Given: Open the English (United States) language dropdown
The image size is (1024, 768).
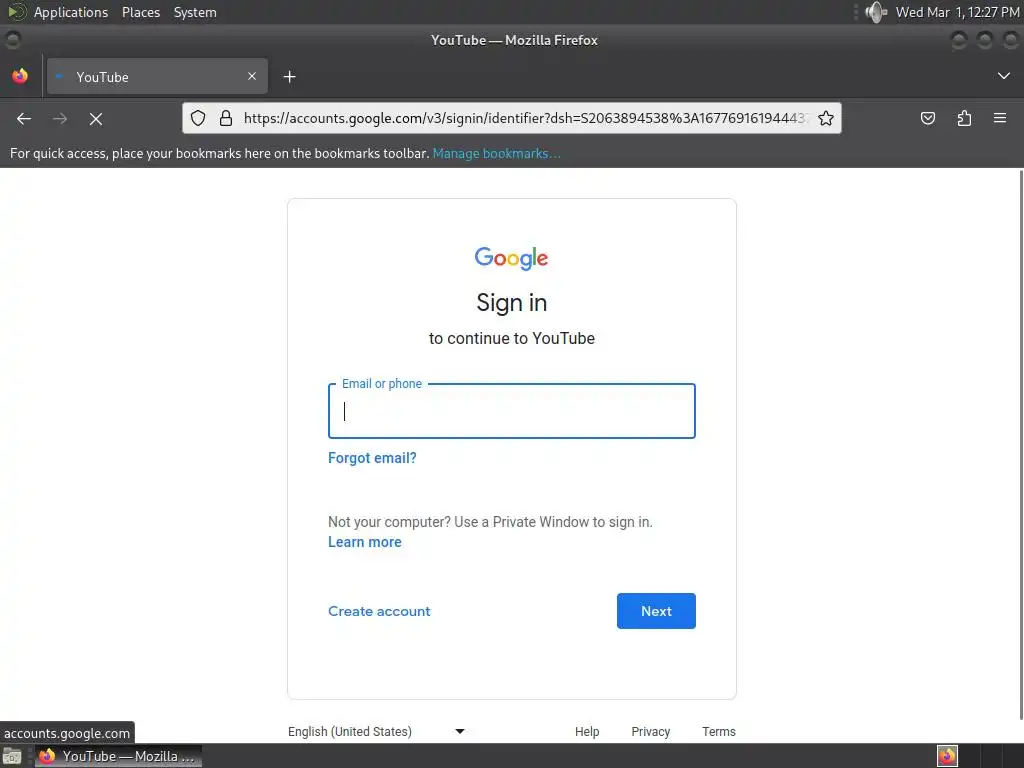Looking at the screenshot, I should tap(376, 731).
